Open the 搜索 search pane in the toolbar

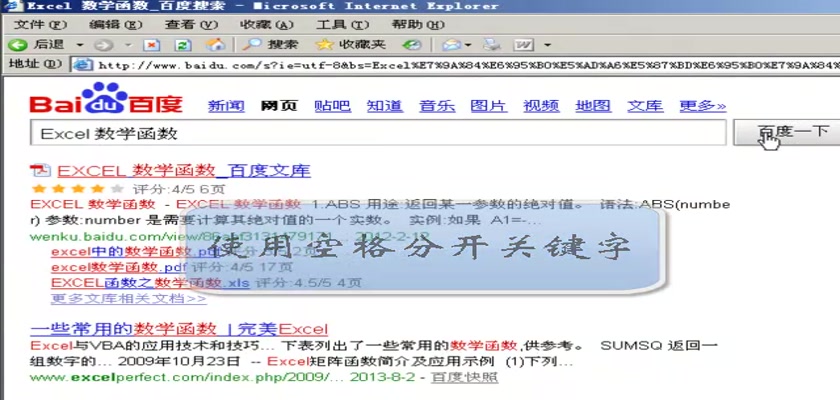coord(269,44)
